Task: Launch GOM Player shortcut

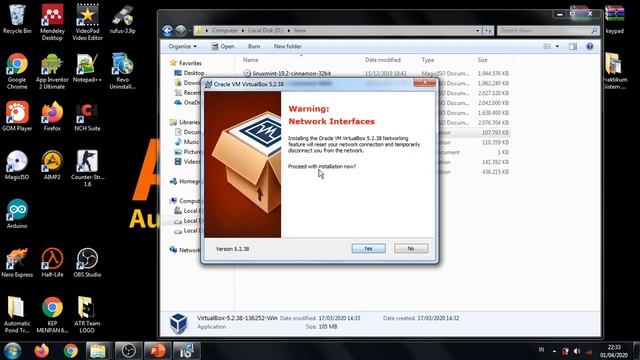Action: pyautogui.click(x=17, y=116)
